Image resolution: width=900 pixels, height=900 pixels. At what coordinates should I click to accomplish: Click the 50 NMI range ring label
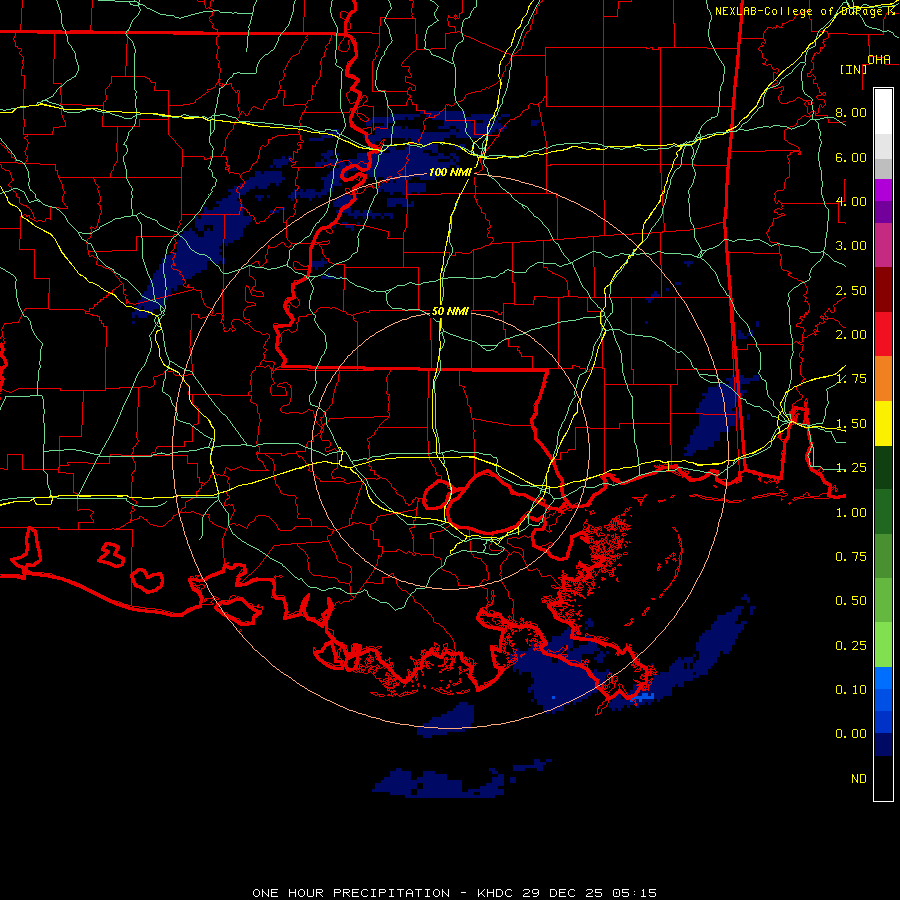click(x=450, y=311)
